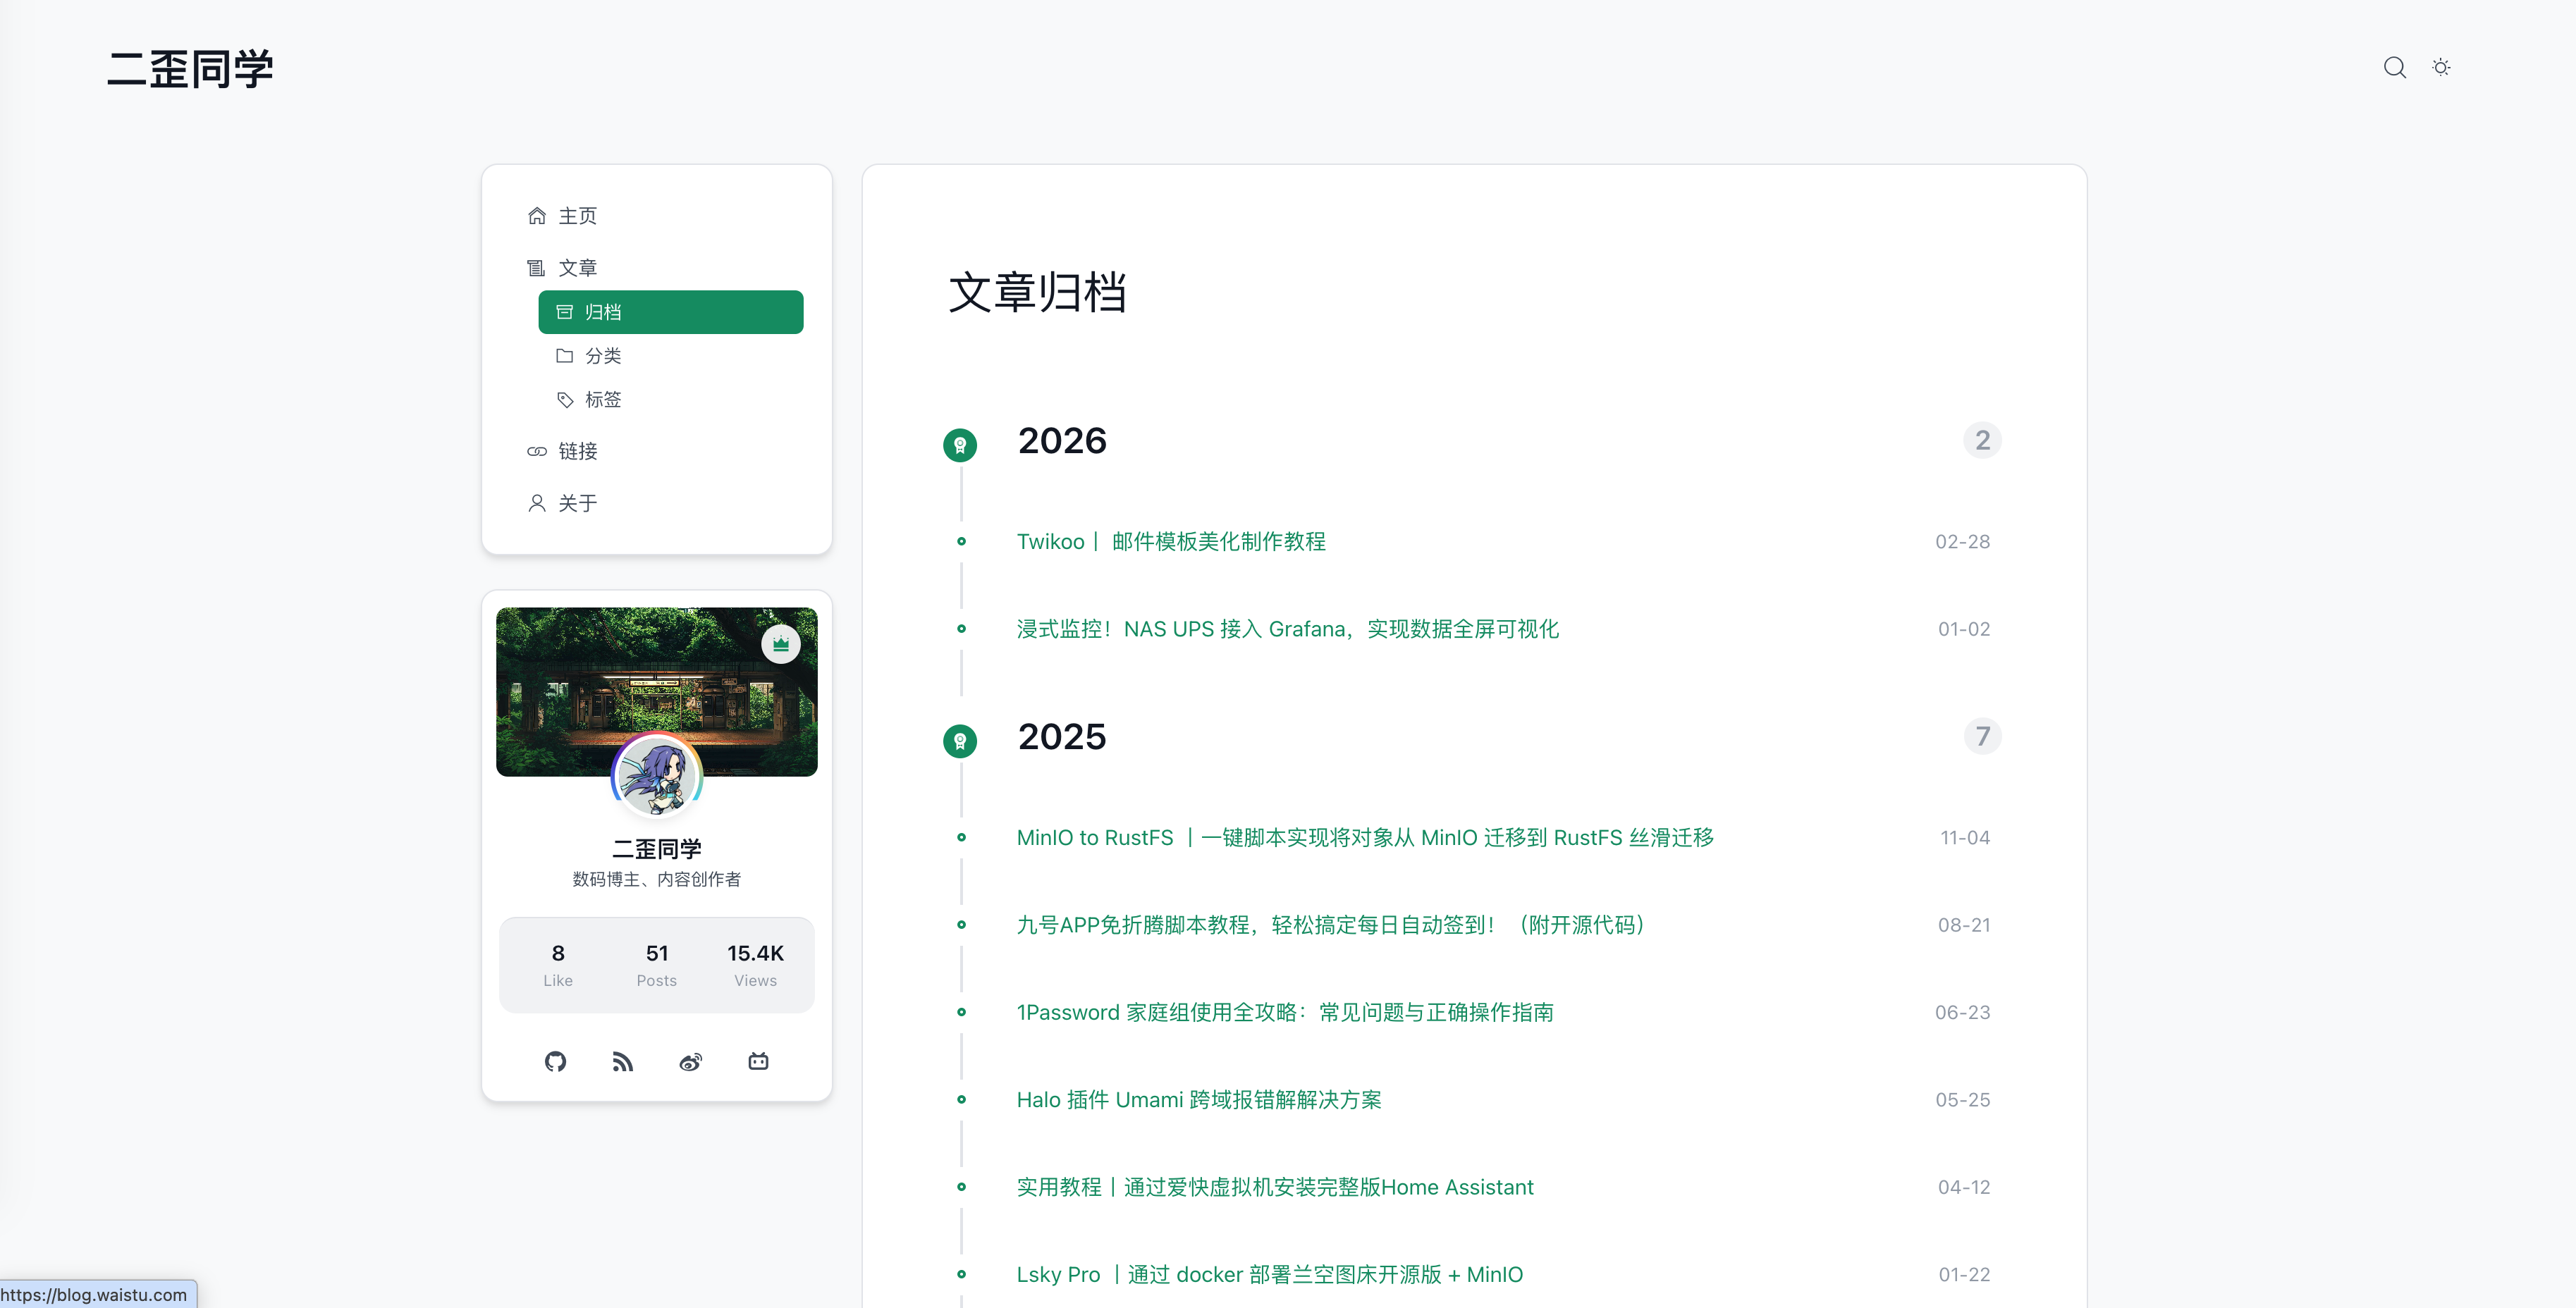Click the RSS feed icon
The height and width of the screenshot is (1308, 2576).
(623, 1061)
